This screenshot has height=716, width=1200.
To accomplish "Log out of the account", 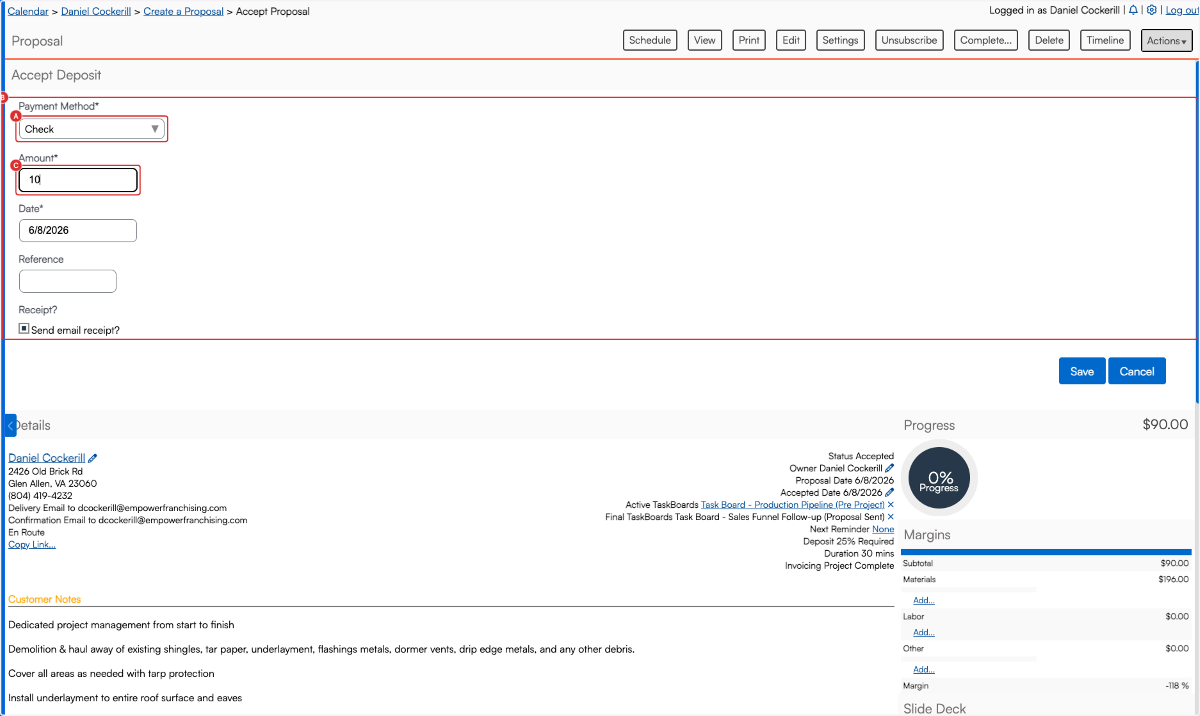I will coord(1181,10).
